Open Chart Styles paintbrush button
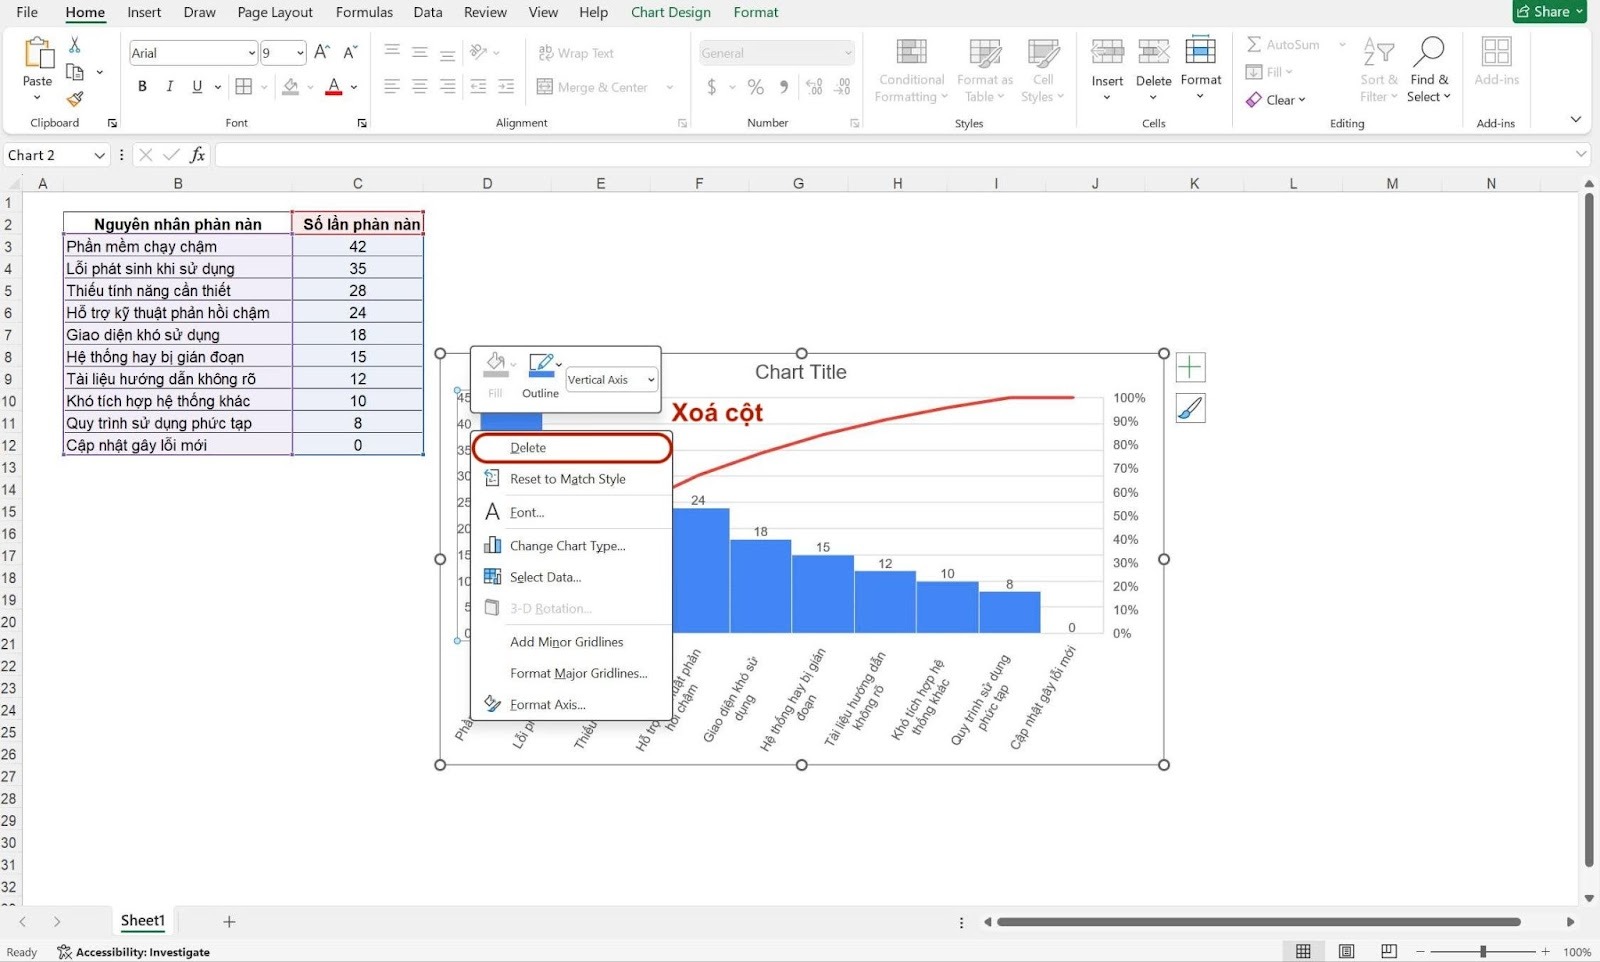 pyautogui.click(x=1190, y=408)
